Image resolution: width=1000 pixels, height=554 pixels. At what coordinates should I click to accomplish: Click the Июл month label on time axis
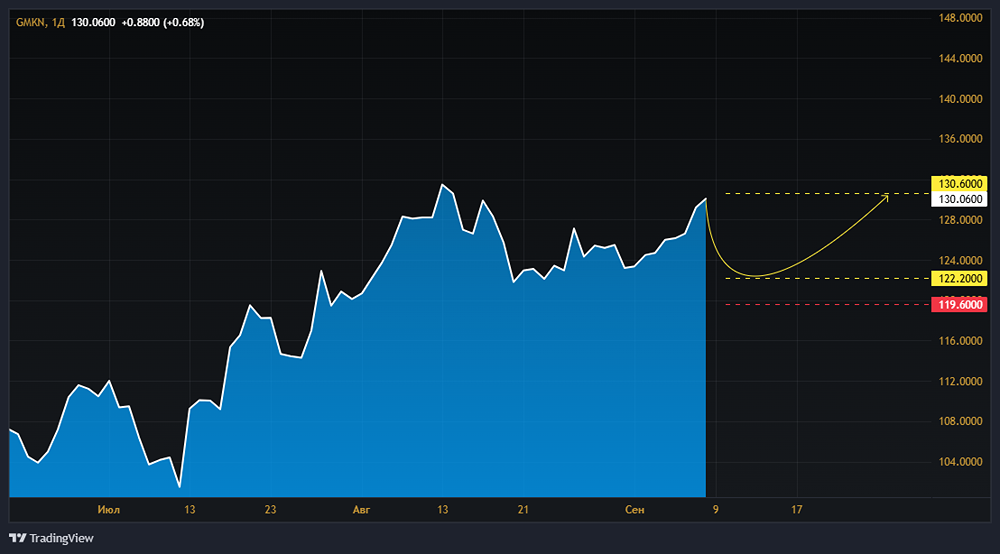click(109, 510)
